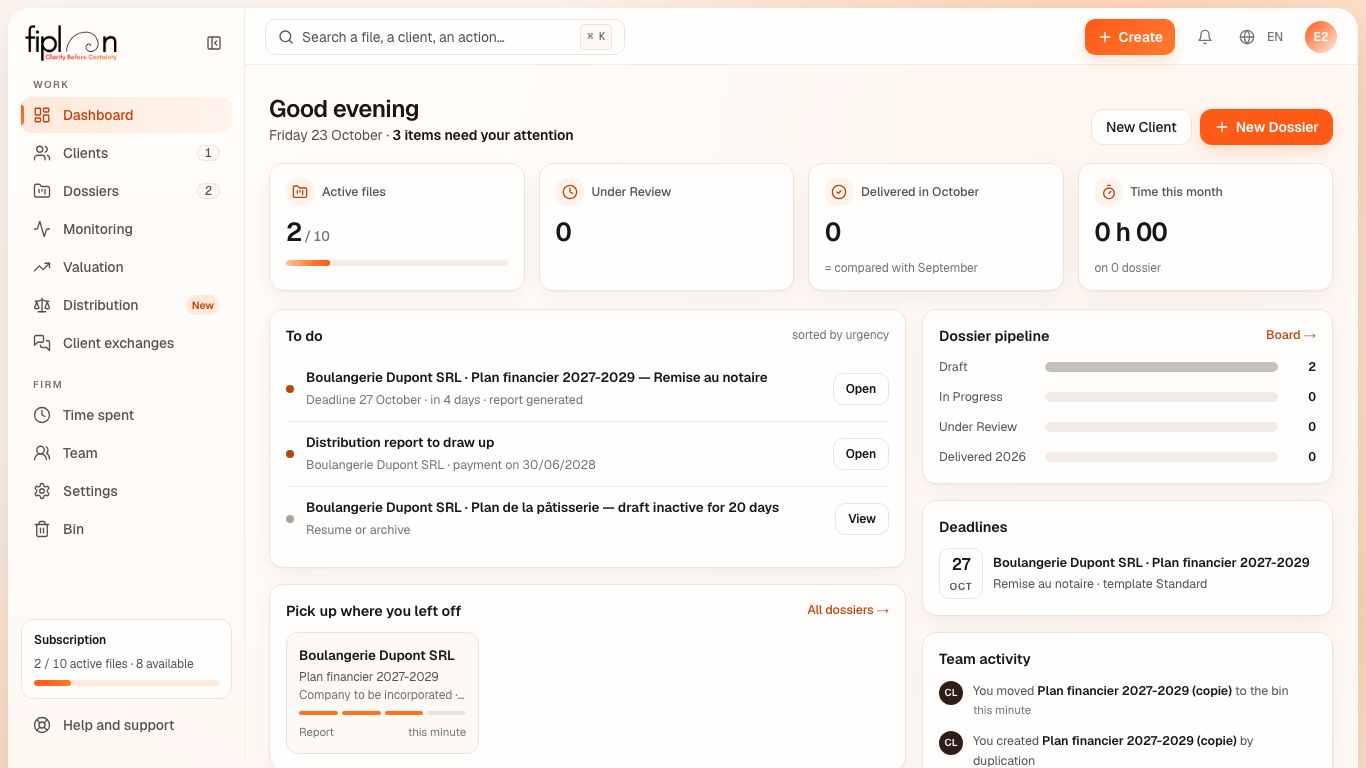Open Dossiers in the sidebar
Screen dimensions: 1366x768
[127, 191]
